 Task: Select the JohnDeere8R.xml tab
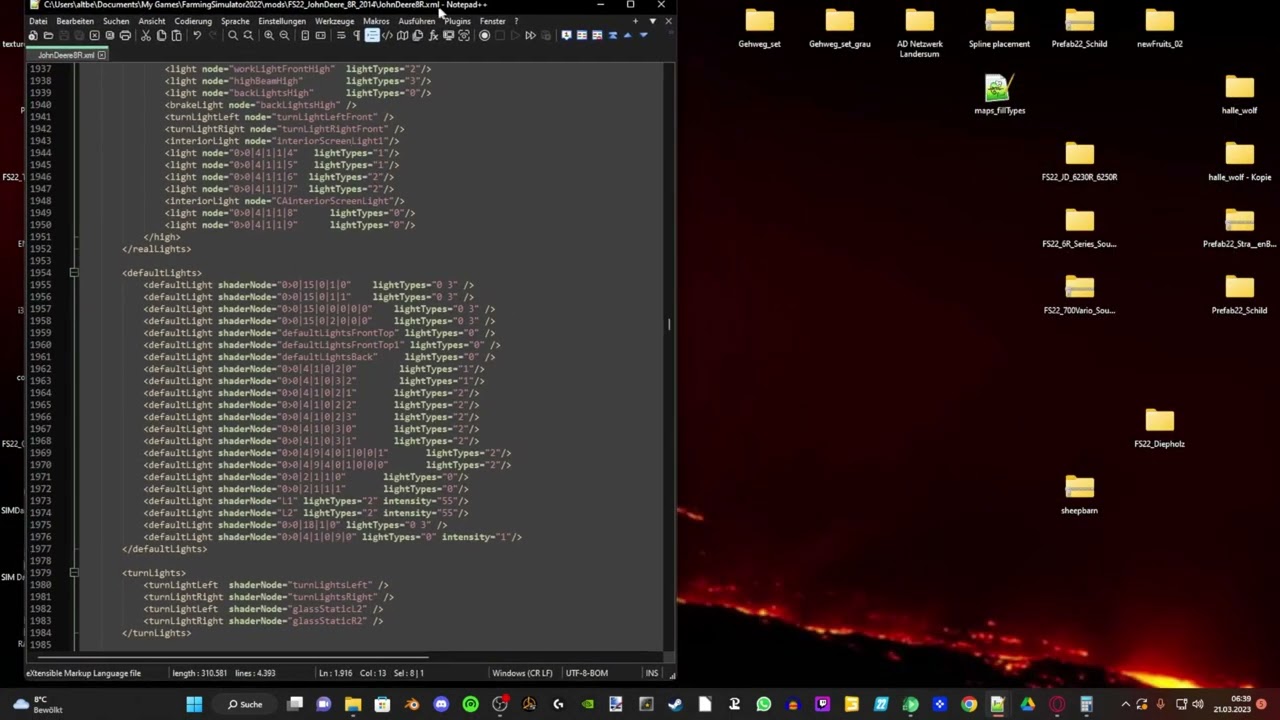pyautogui.click(x=66, y=55)
